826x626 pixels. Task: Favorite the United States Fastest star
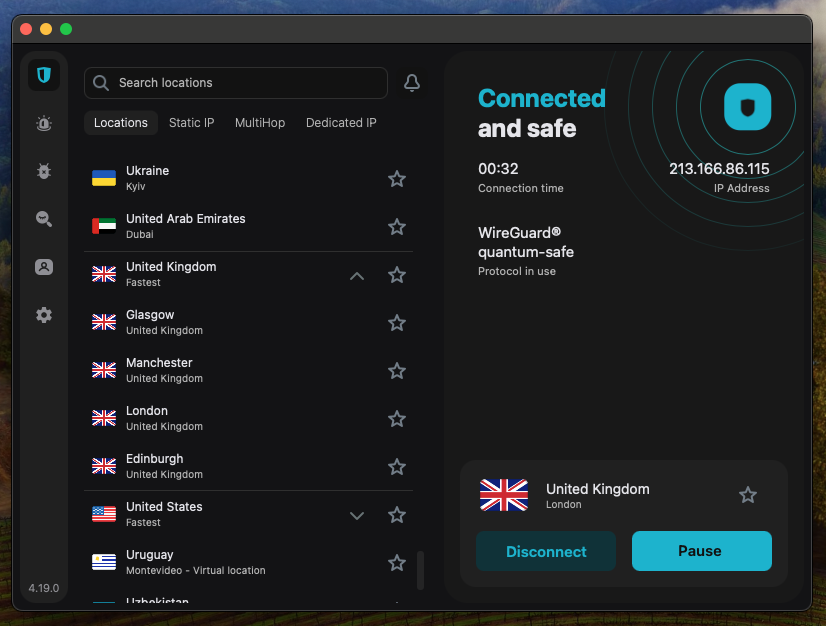397,514
